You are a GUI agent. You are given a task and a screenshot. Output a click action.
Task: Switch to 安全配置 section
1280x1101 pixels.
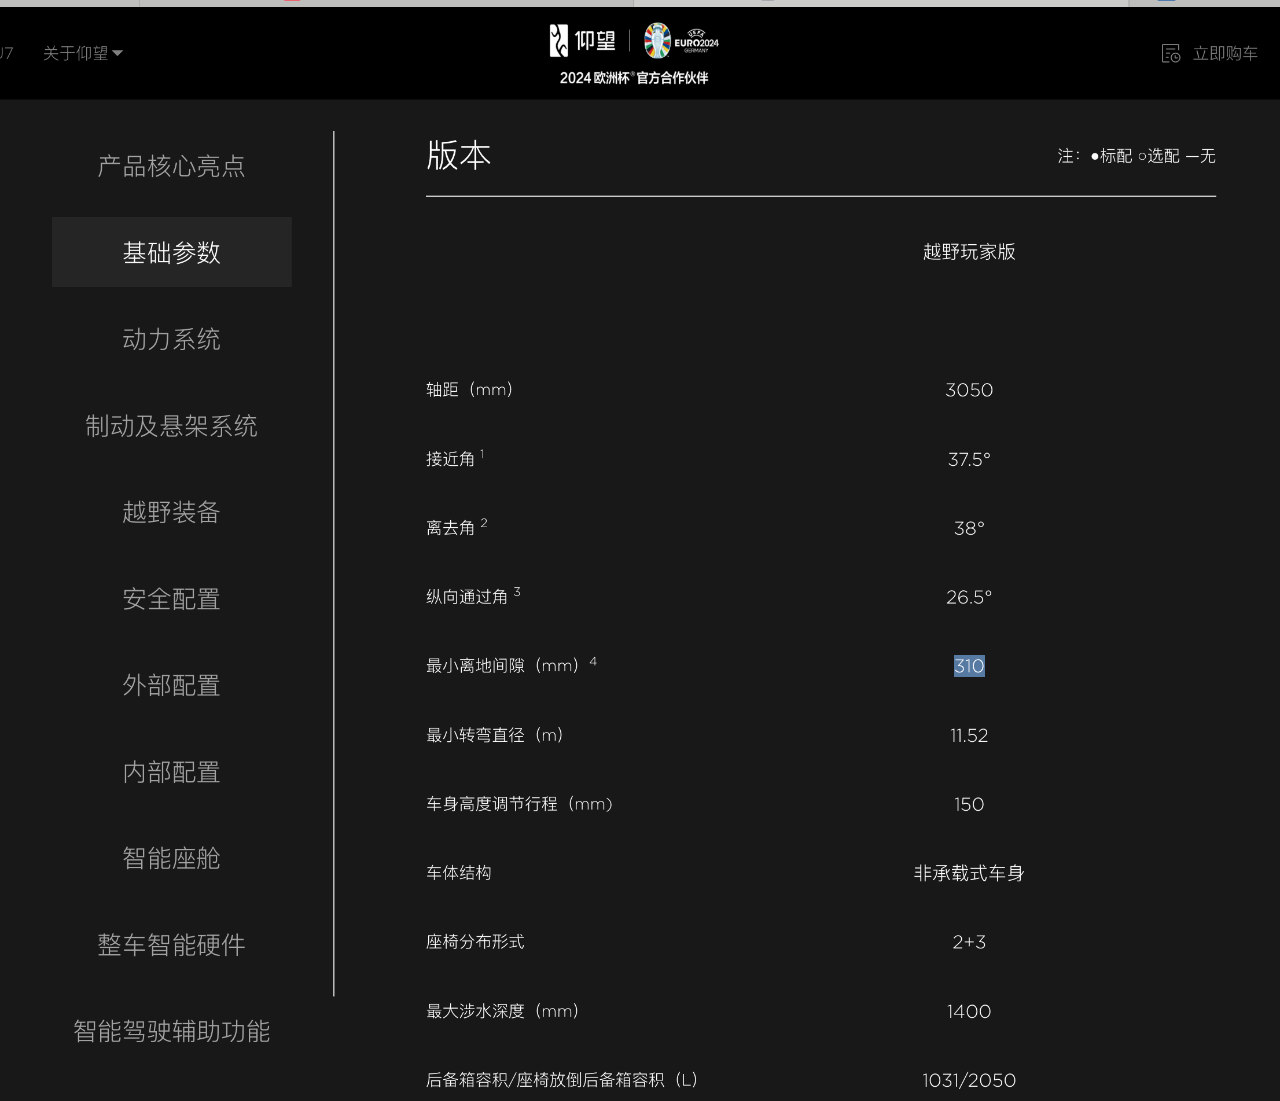pos(171,599)
